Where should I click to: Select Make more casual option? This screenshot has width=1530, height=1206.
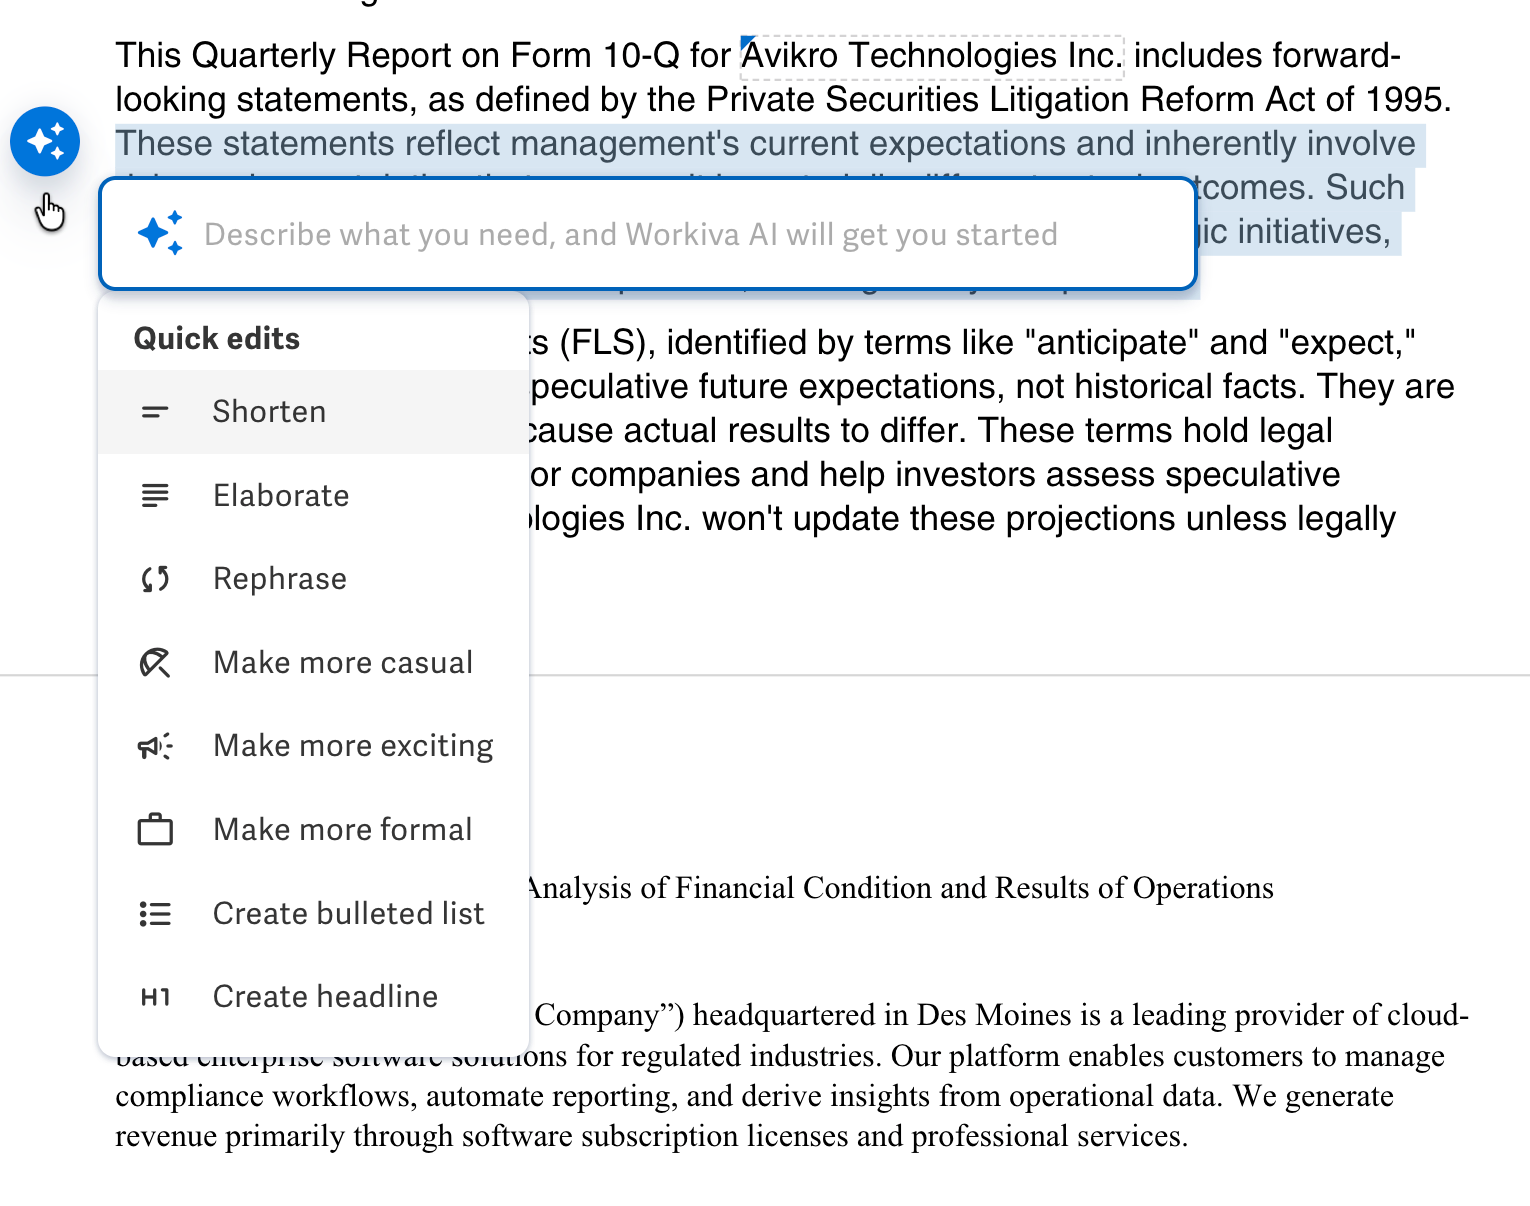[314, 662]
